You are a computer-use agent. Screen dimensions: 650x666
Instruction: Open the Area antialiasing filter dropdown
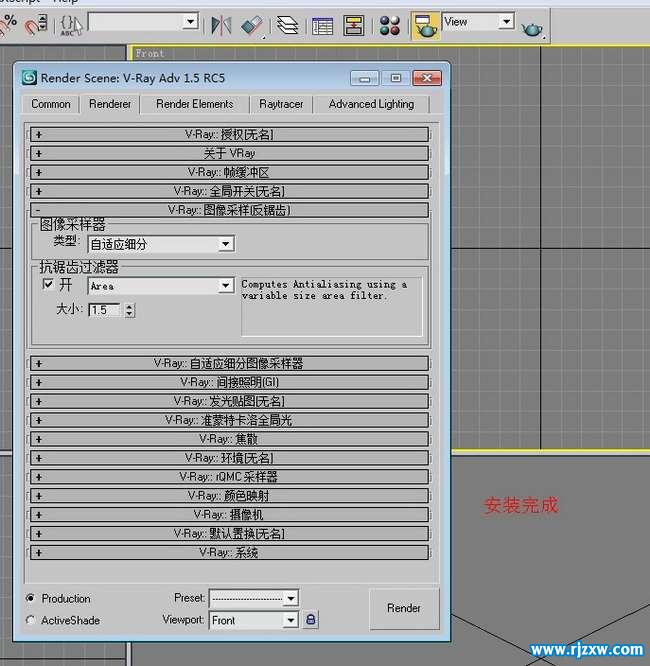[161, 286]
